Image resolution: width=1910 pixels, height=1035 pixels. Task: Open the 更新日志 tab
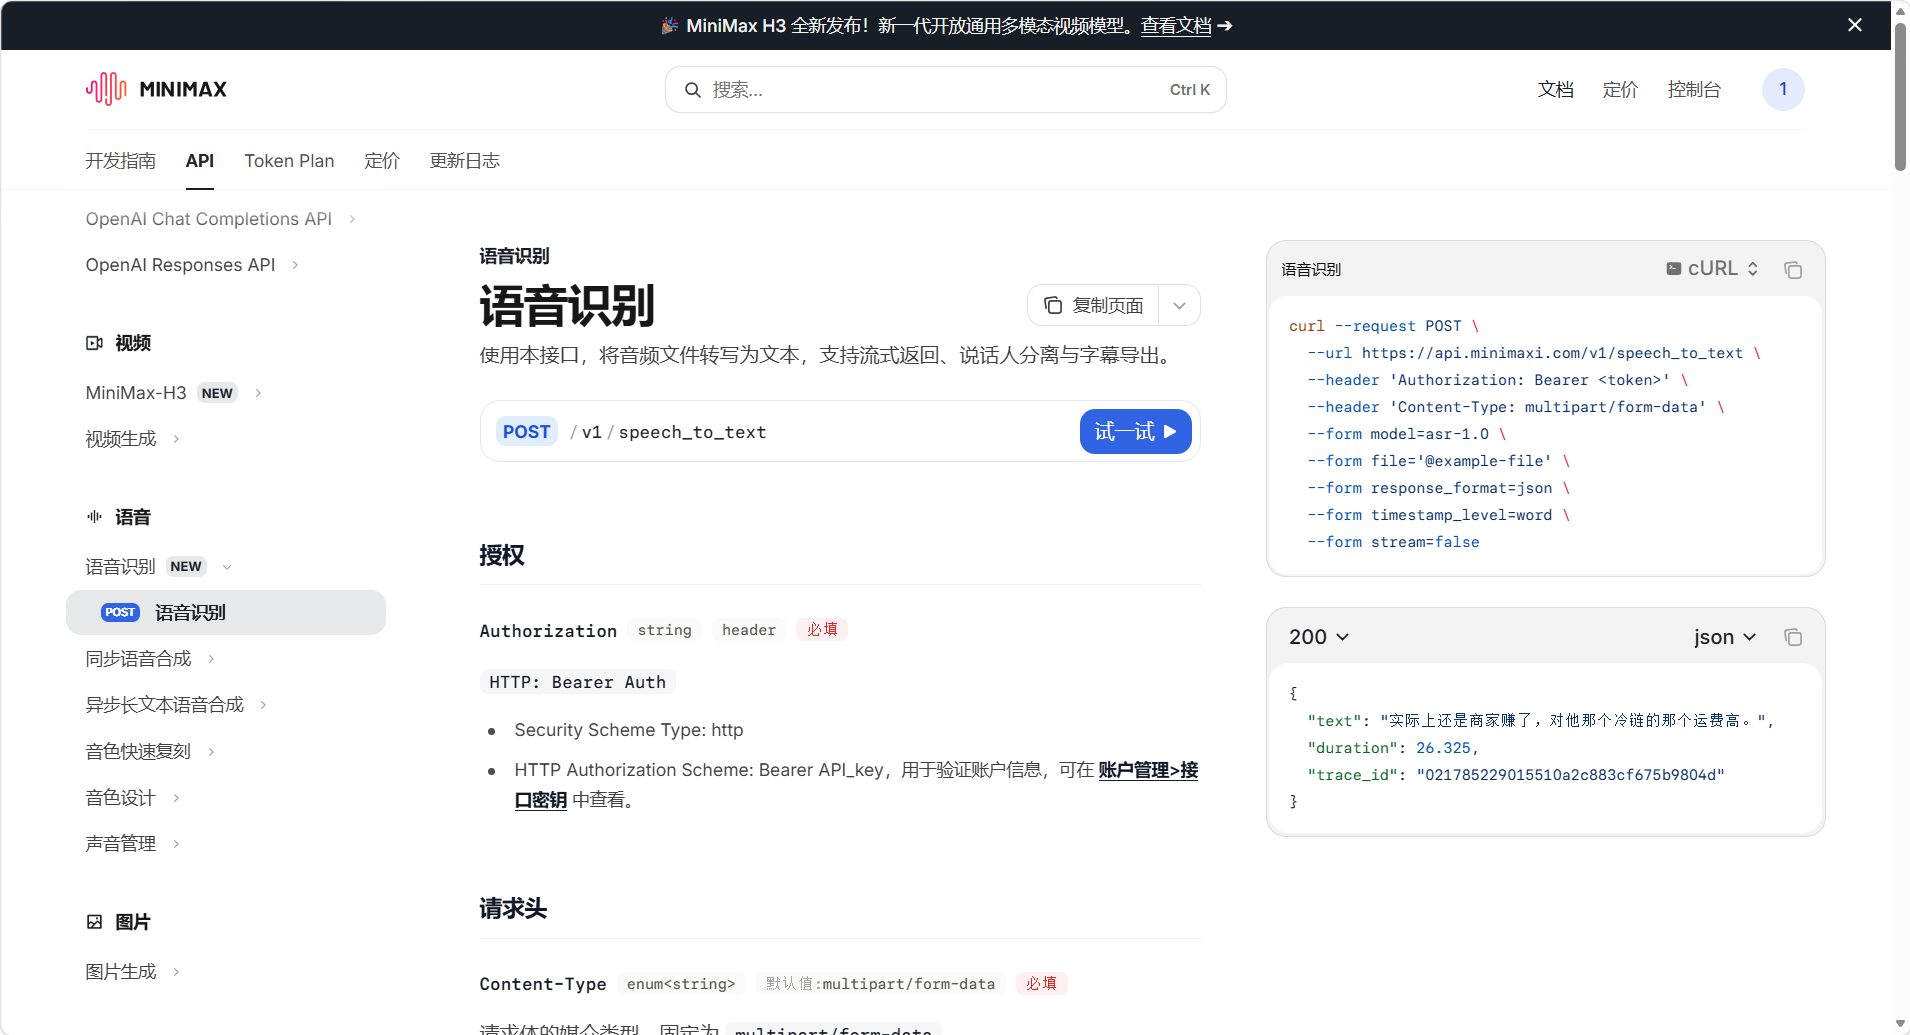point(465,161)
